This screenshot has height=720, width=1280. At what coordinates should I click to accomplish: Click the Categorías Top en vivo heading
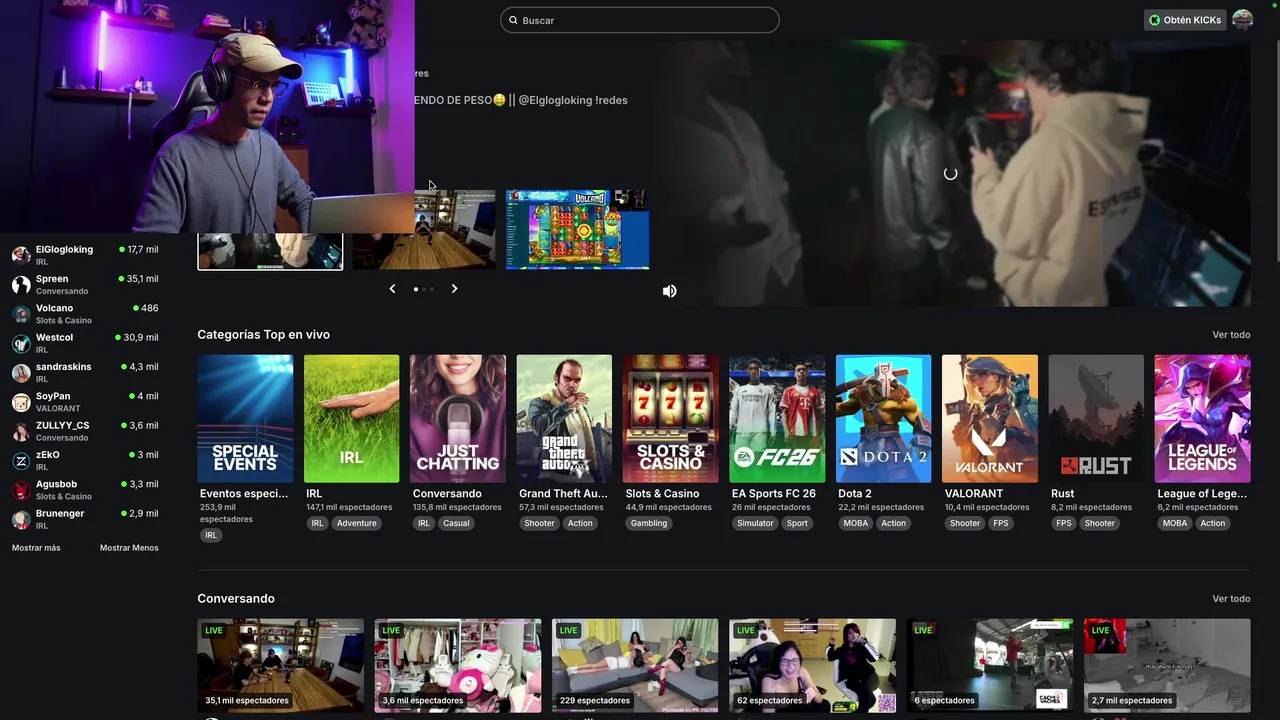[263, 335]
